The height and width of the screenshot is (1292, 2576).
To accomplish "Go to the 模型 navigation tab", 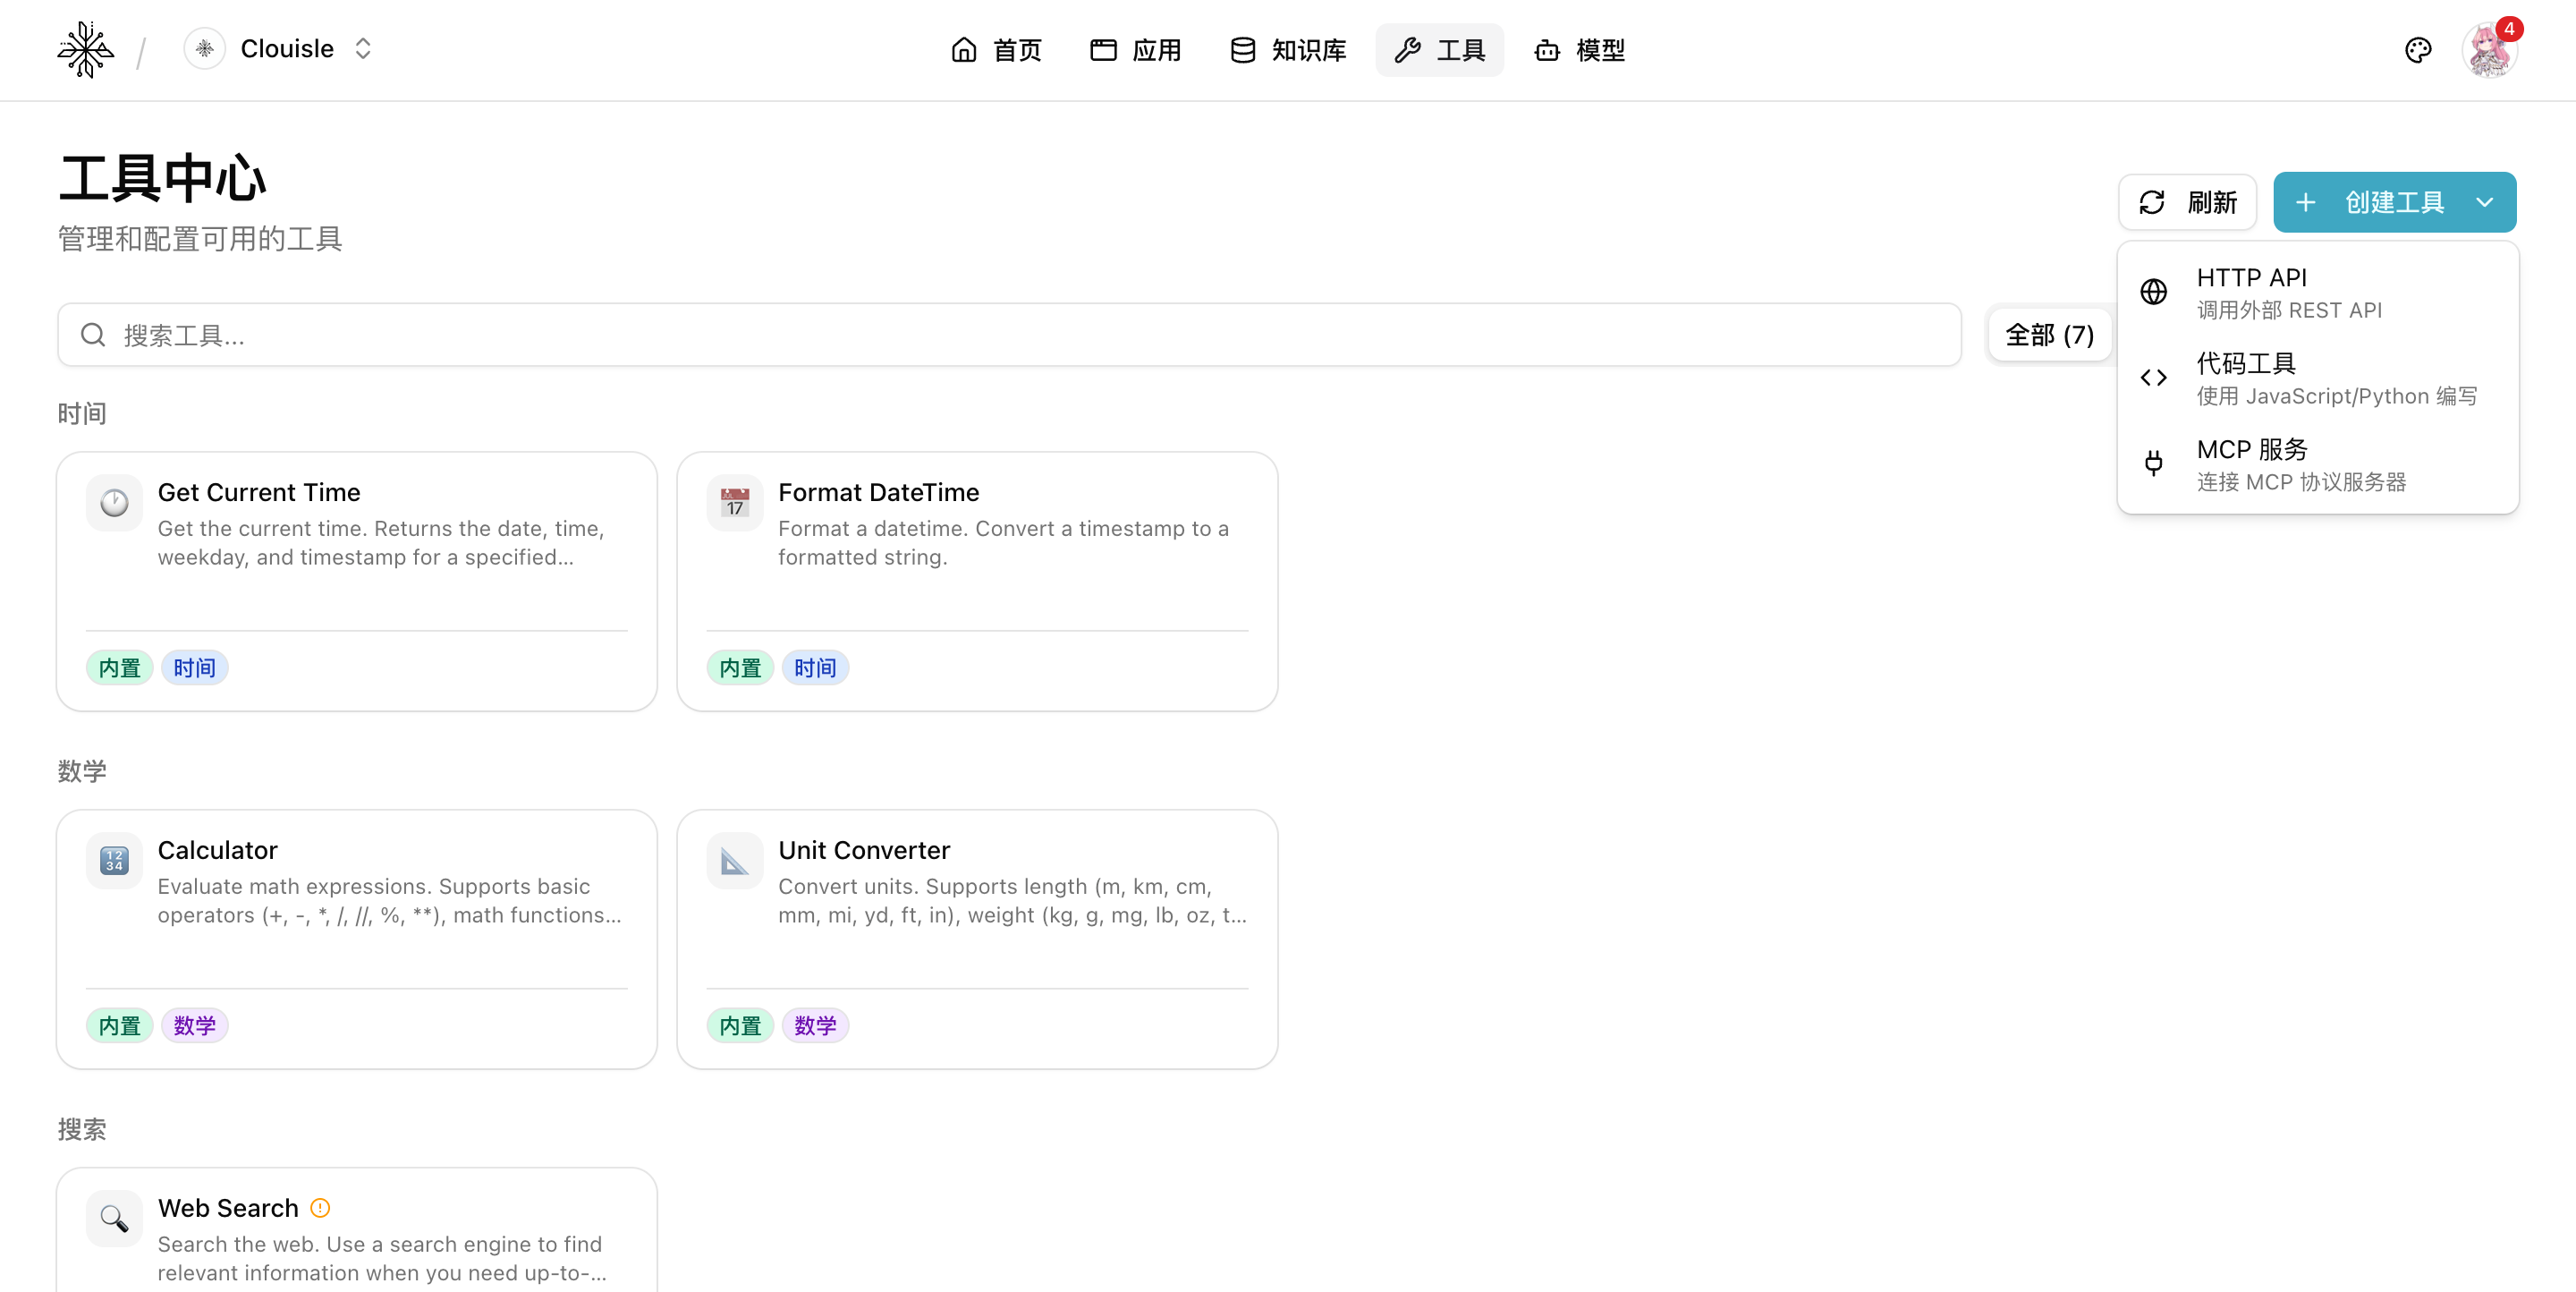I will 1580,50.
